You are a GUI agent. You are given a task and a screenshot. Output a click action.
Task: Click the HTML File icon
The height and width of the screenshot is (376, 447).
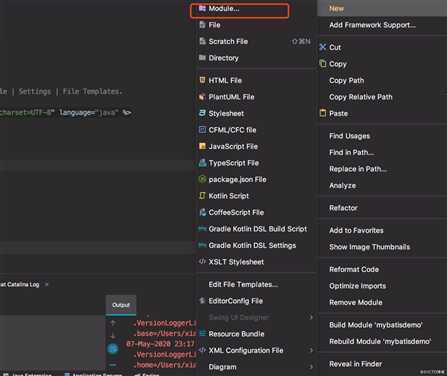pos(202,80)
